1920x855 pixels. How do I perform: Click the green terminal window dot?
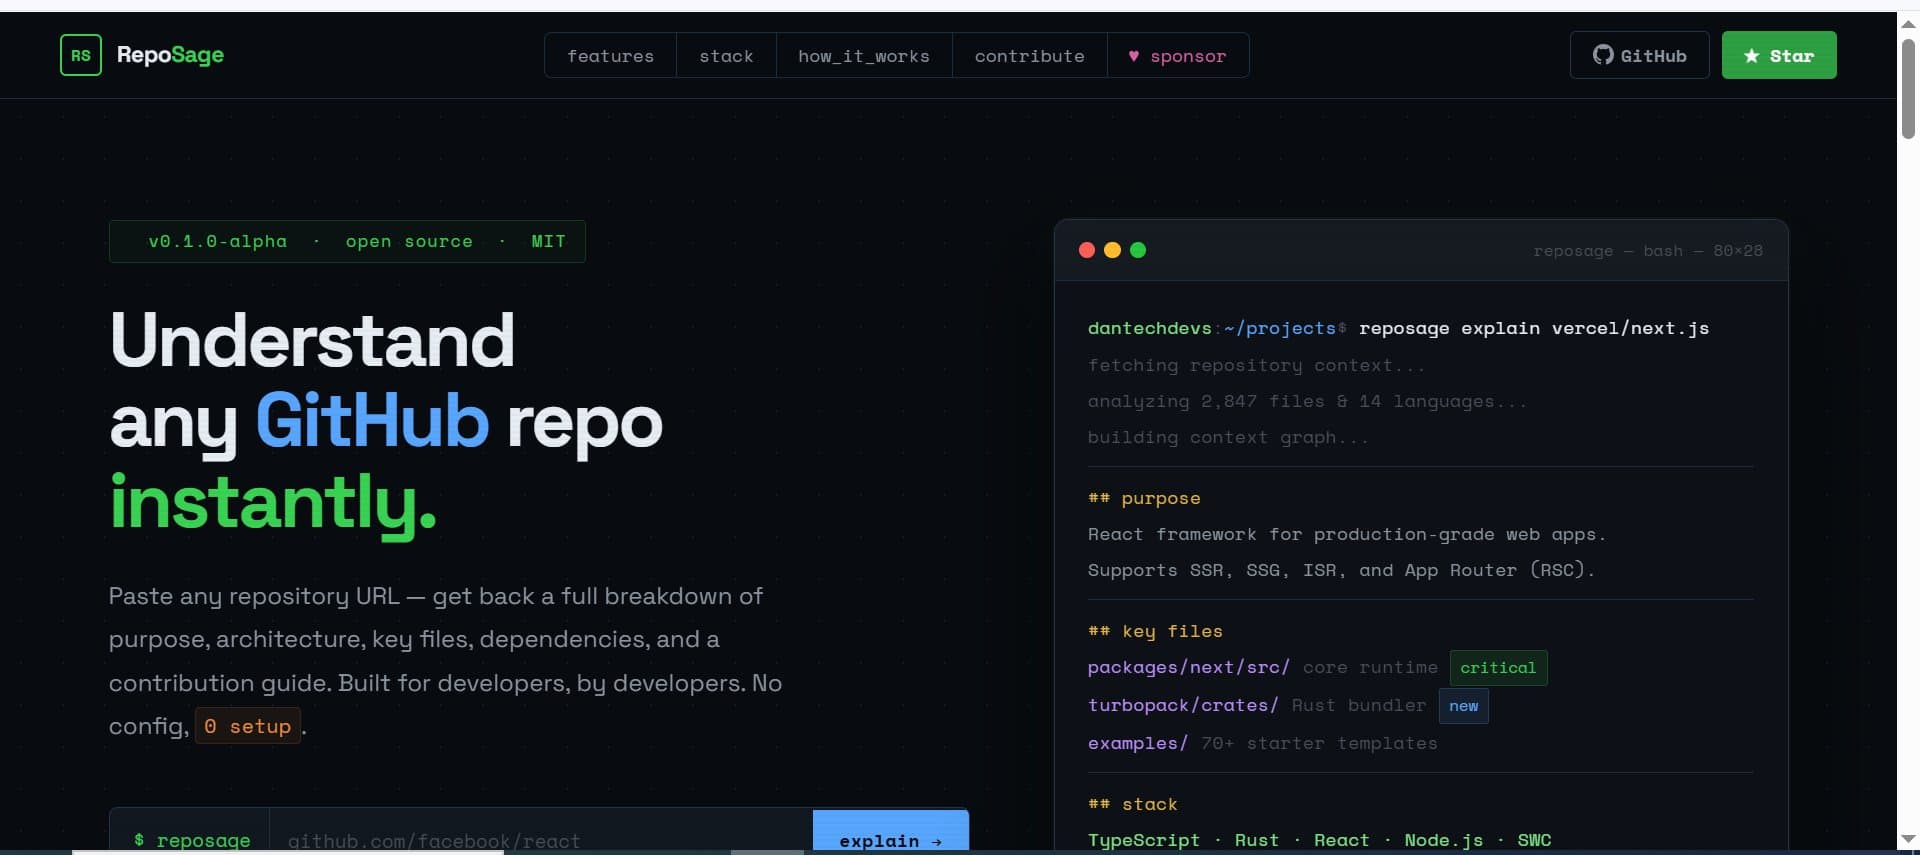(x=1138, y=250)
